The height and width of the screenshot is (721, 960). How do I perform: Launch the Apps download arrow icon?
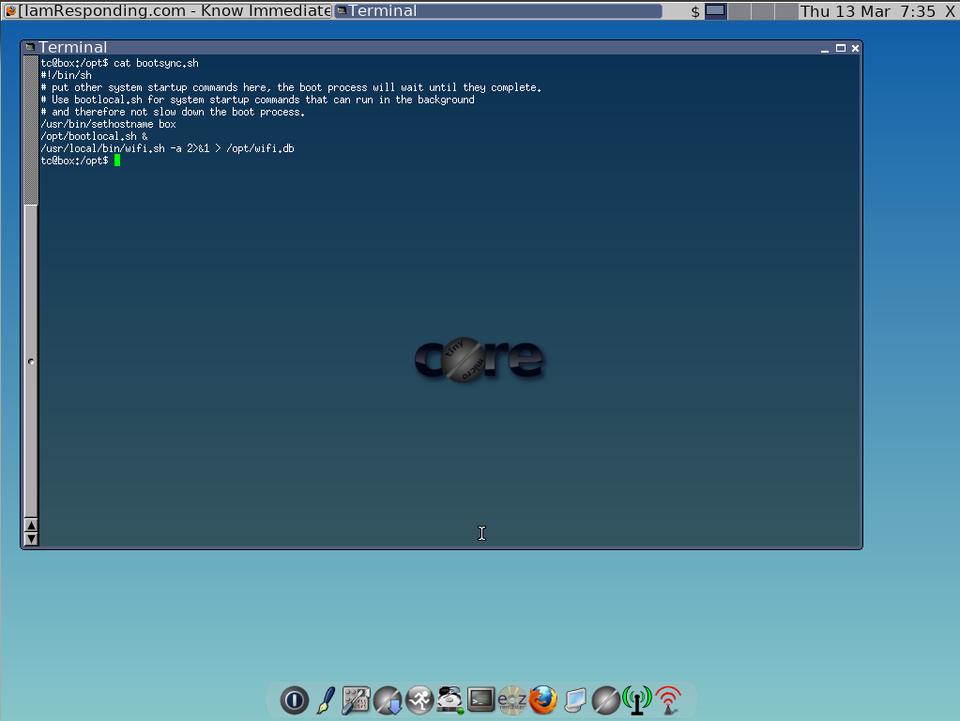click(387, 700)
